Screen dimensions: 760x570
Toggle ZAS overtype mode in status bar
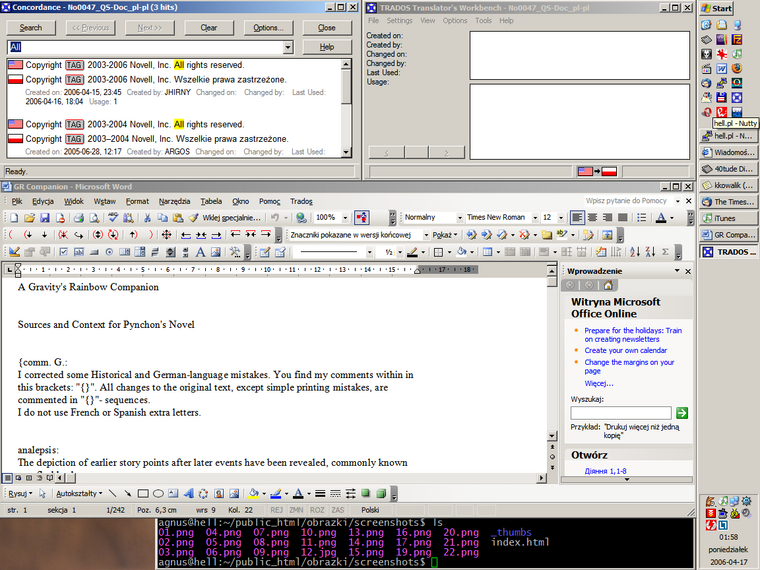pyautogui.click(x=338, y=510)
